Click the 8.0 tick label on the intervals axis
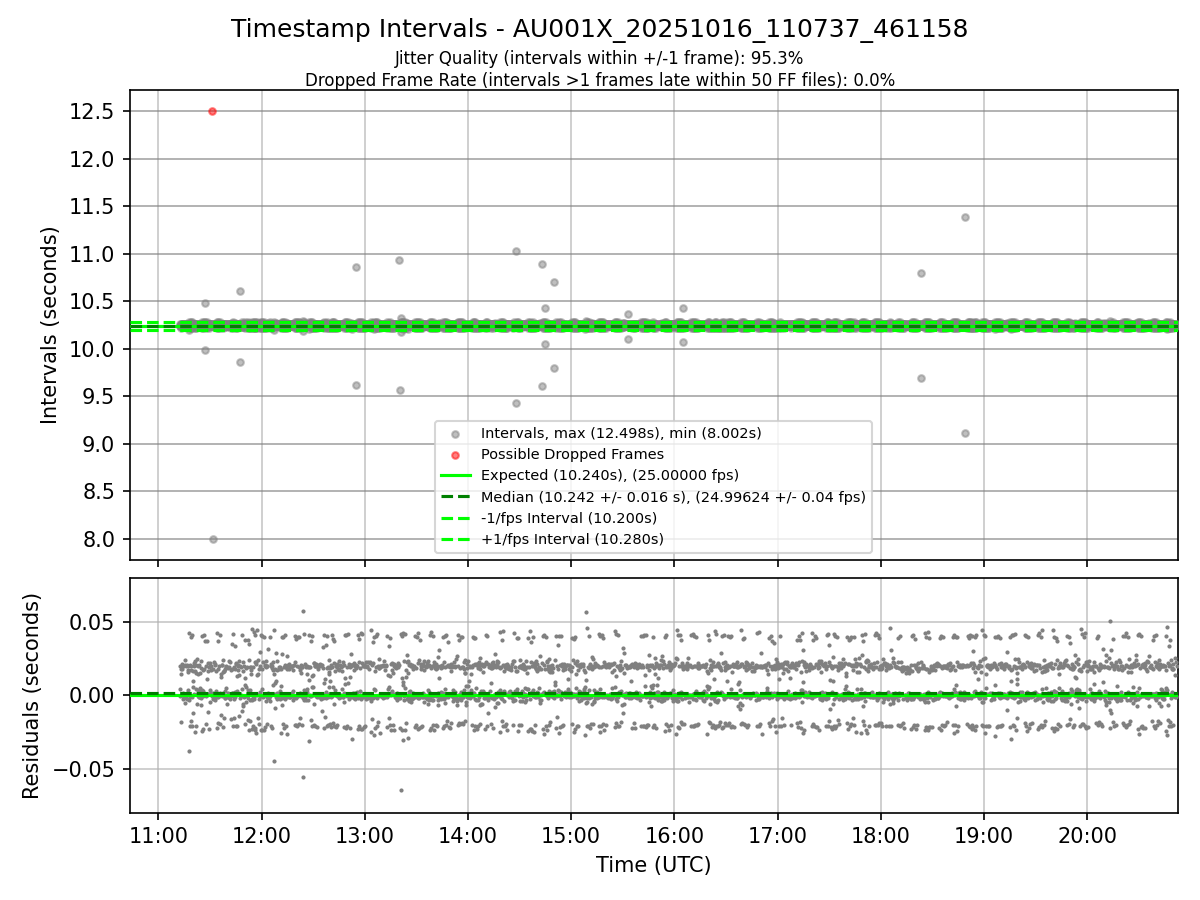This screenshot has height=900, width=1200. pos(97,539)
